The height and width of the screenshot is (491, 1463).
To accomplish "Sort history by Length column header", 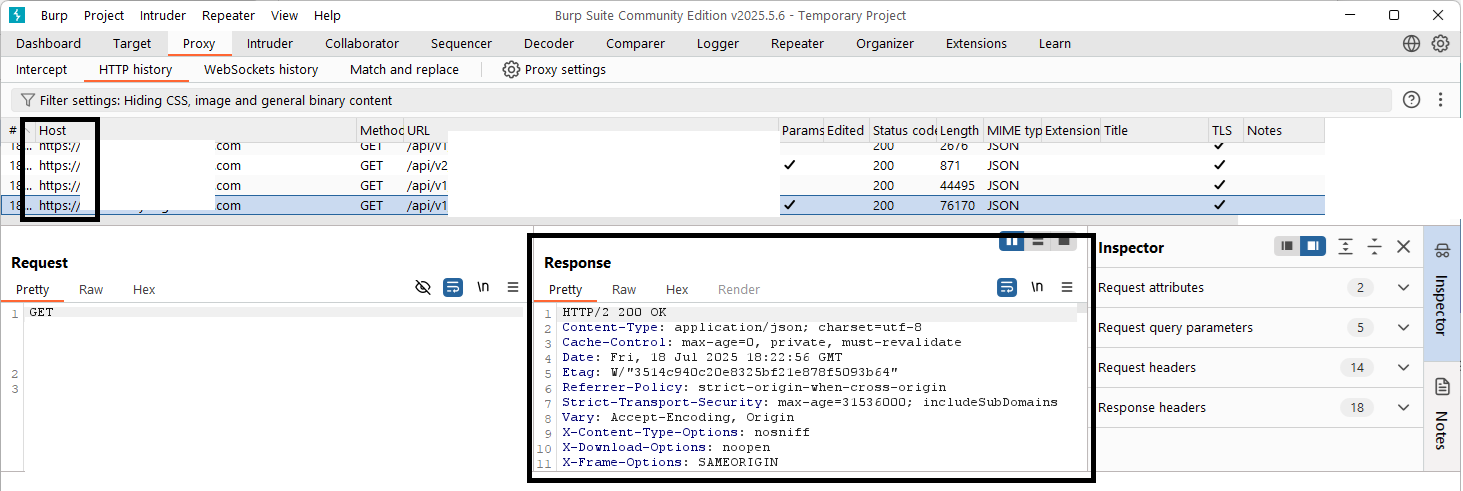I will pyautogui.click(x=960, y=130).
